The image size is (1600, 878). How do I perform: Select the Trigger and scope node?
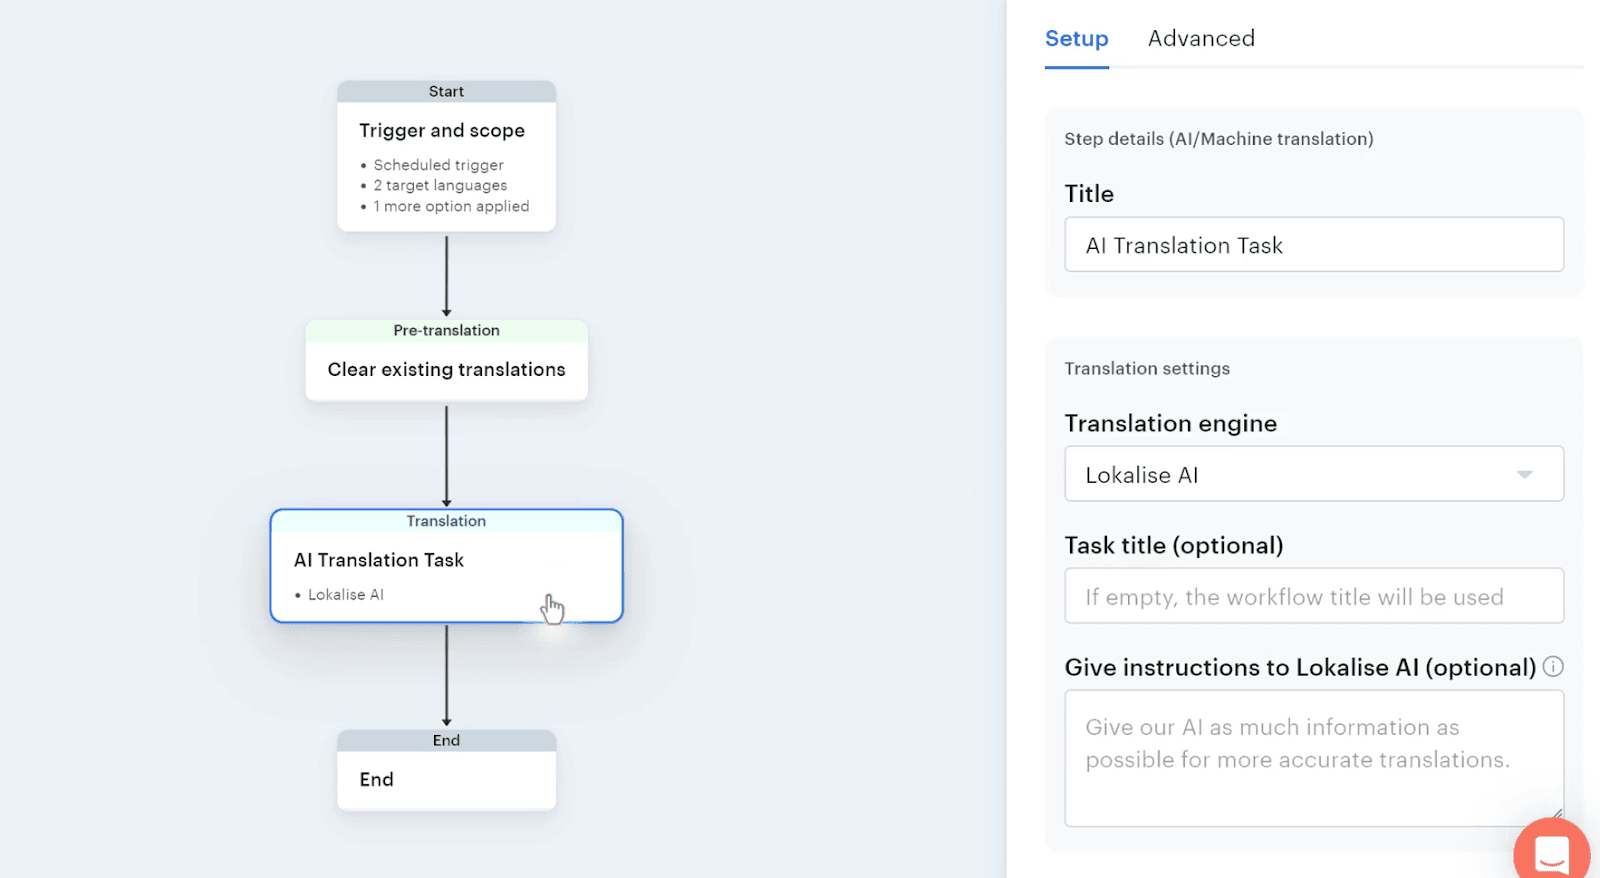442,131
